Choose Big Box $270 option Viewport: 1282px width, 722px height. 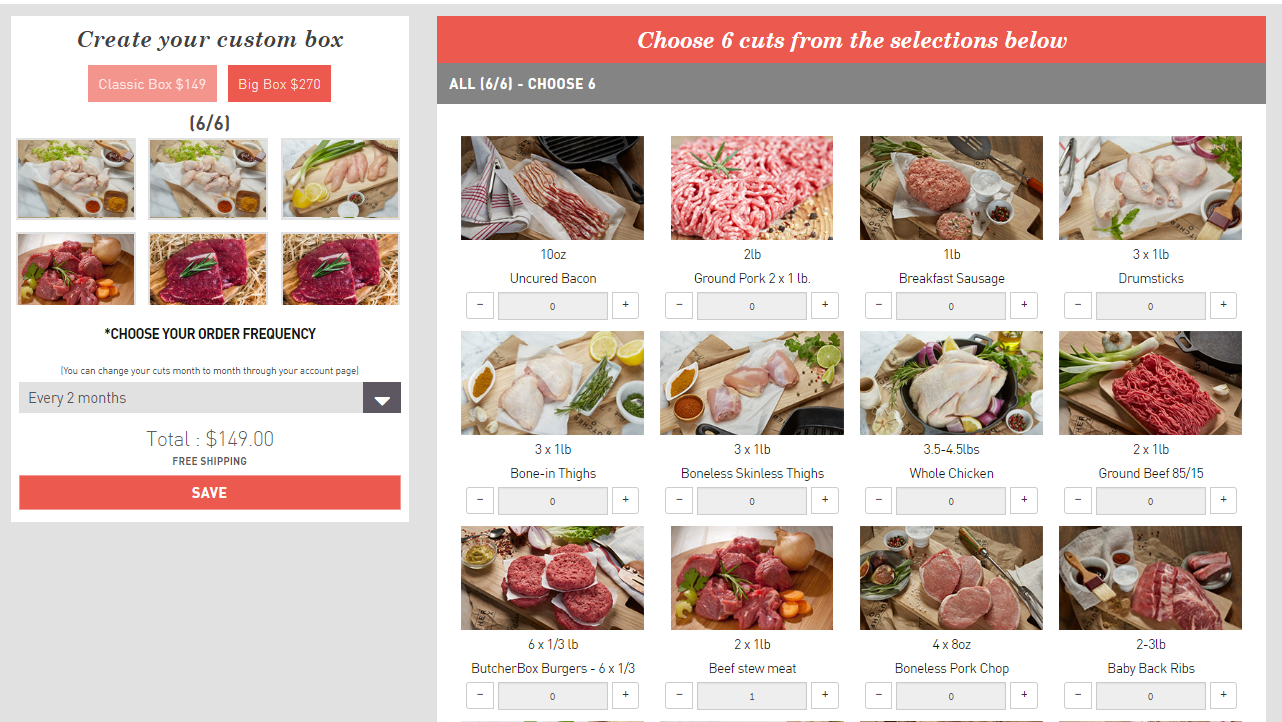(x=279, y=84)
